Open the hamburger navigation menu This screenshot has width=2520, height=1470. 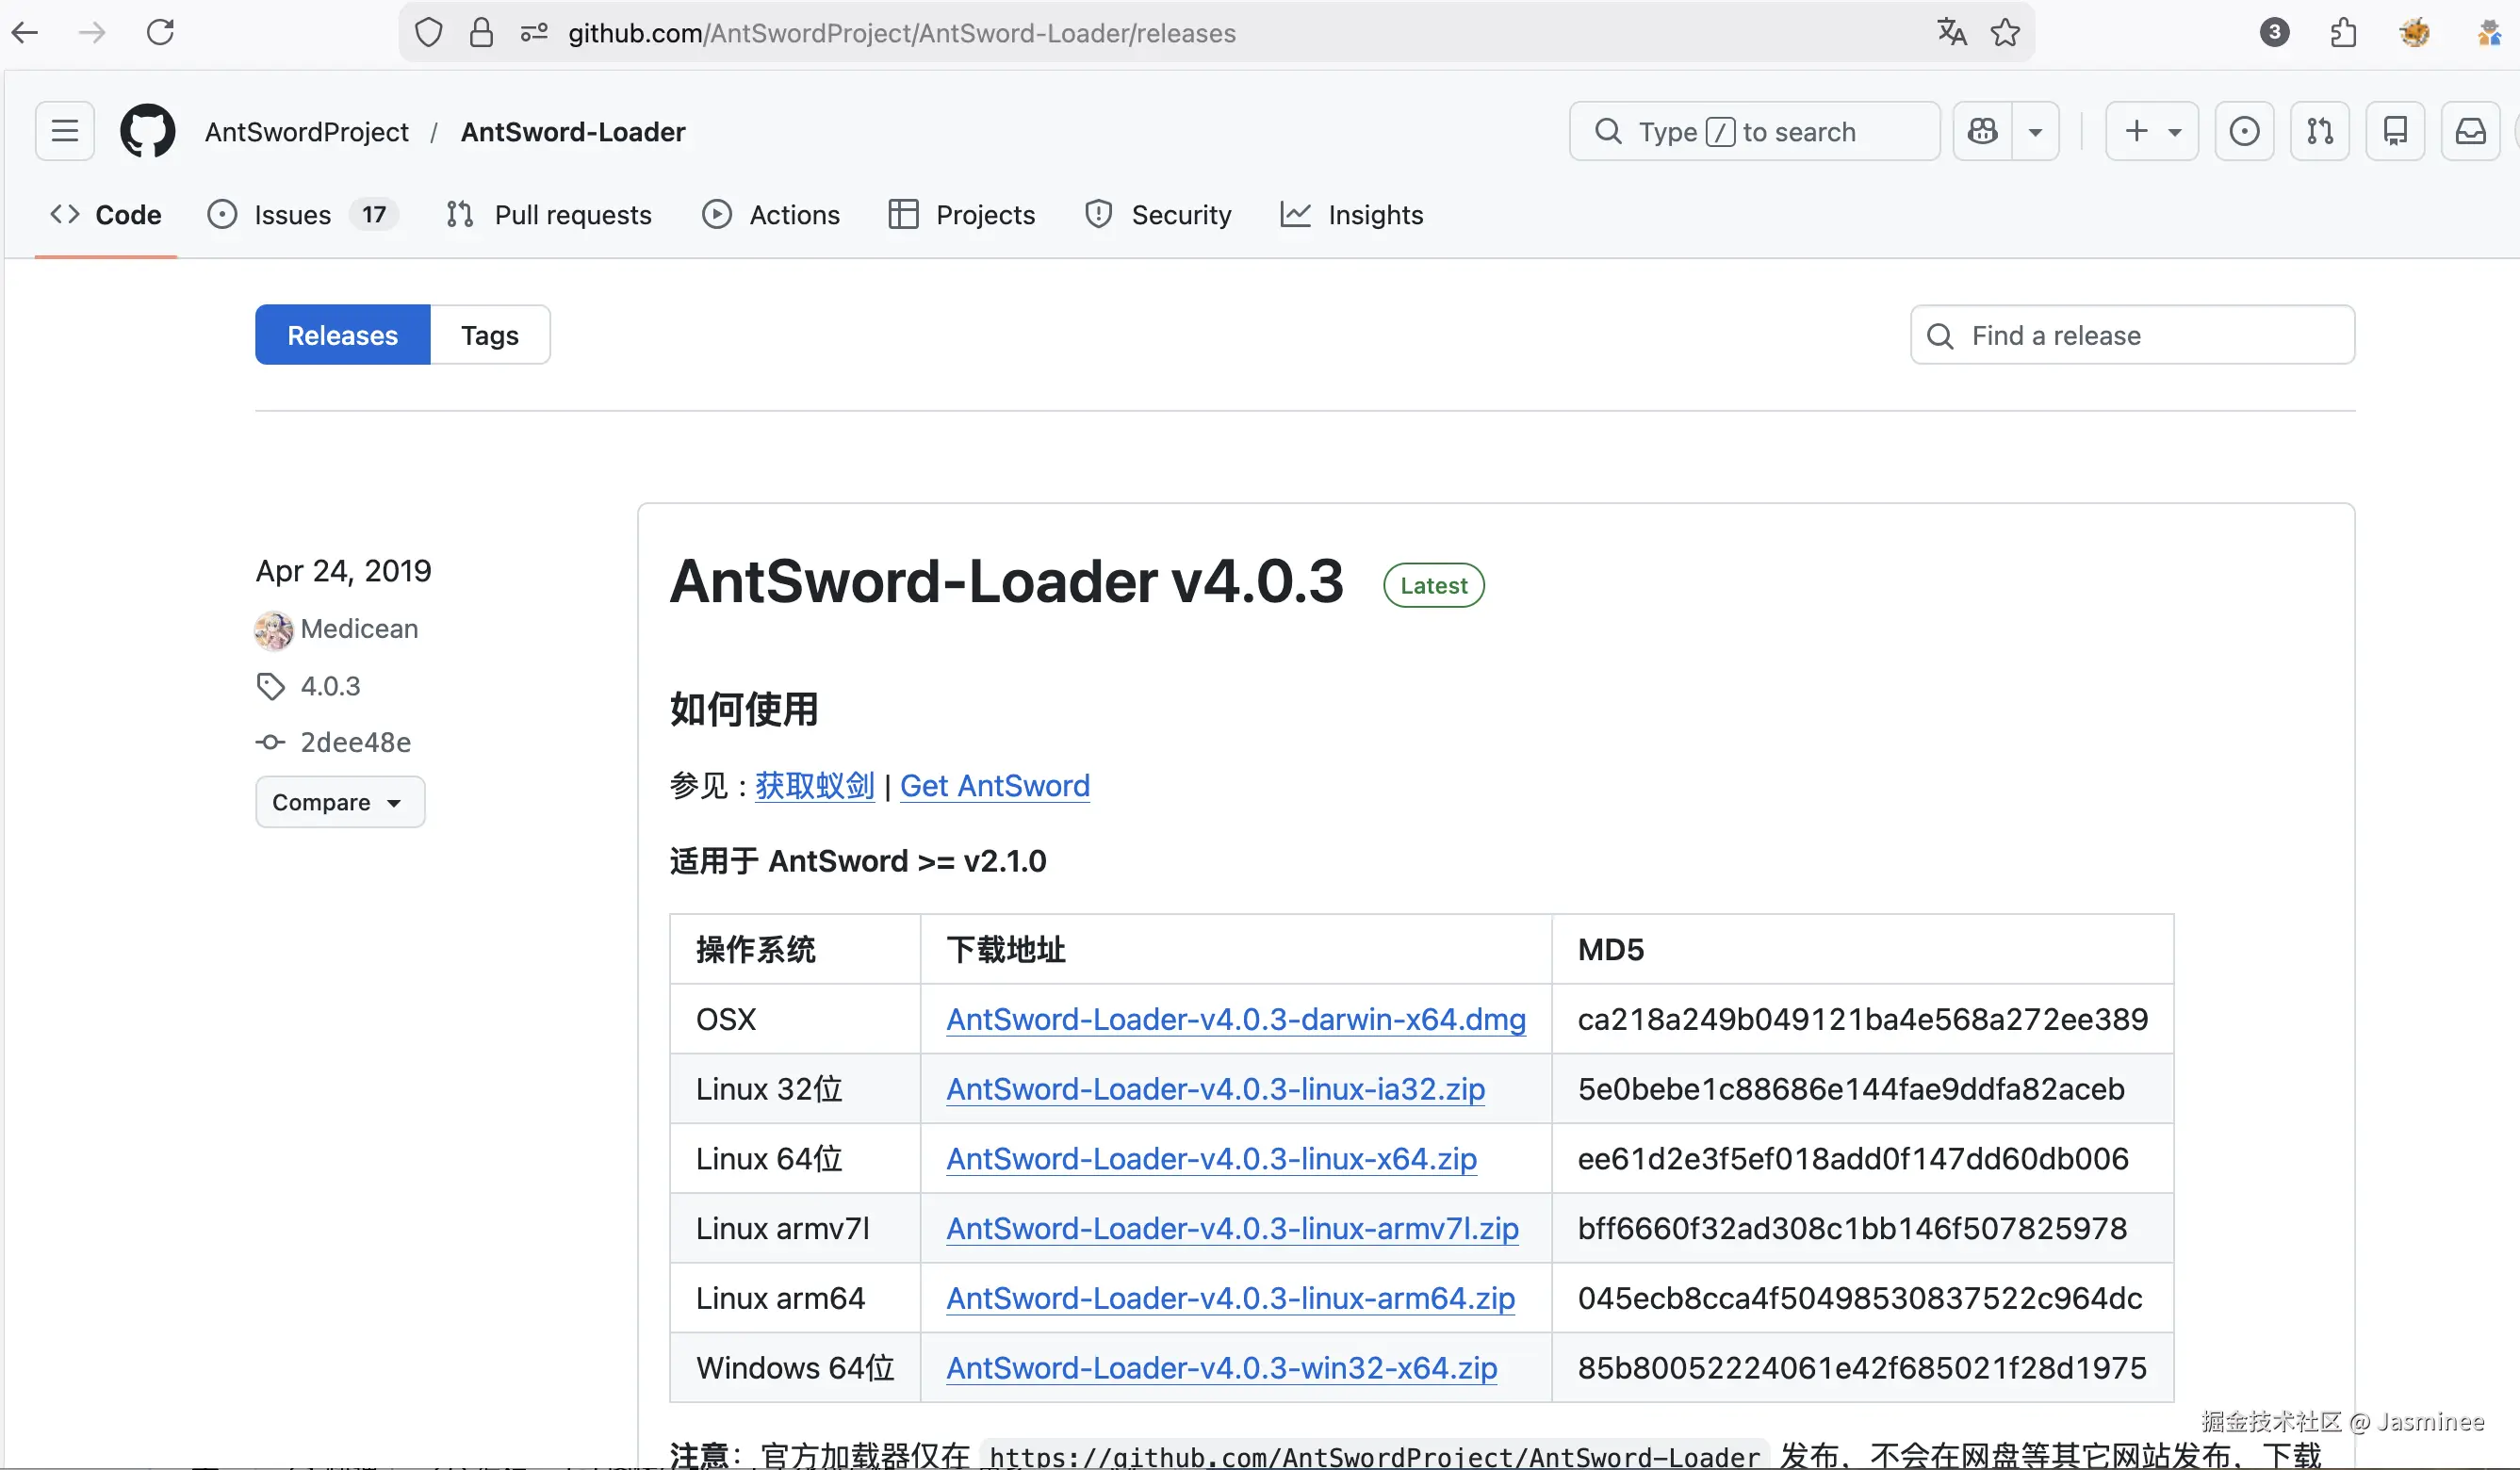point(65,131)
